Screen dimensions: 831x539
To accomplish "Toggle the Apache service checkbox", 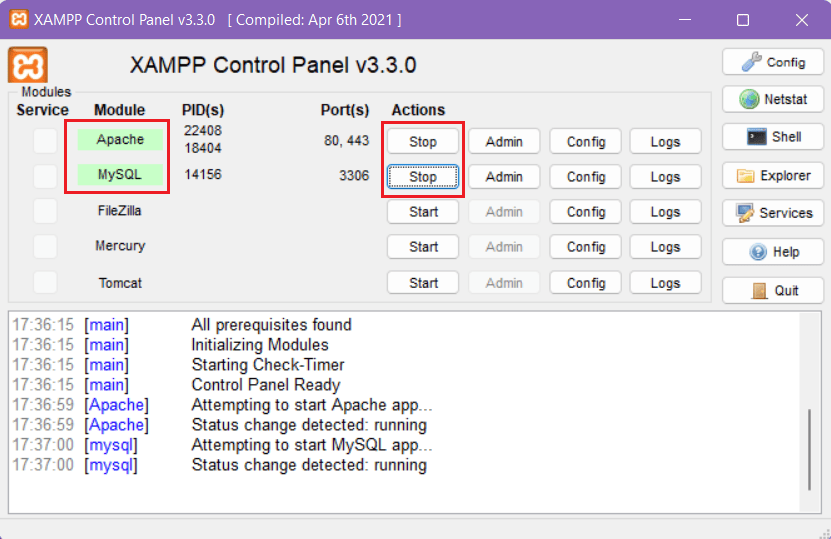I will [x=45, y=141].
